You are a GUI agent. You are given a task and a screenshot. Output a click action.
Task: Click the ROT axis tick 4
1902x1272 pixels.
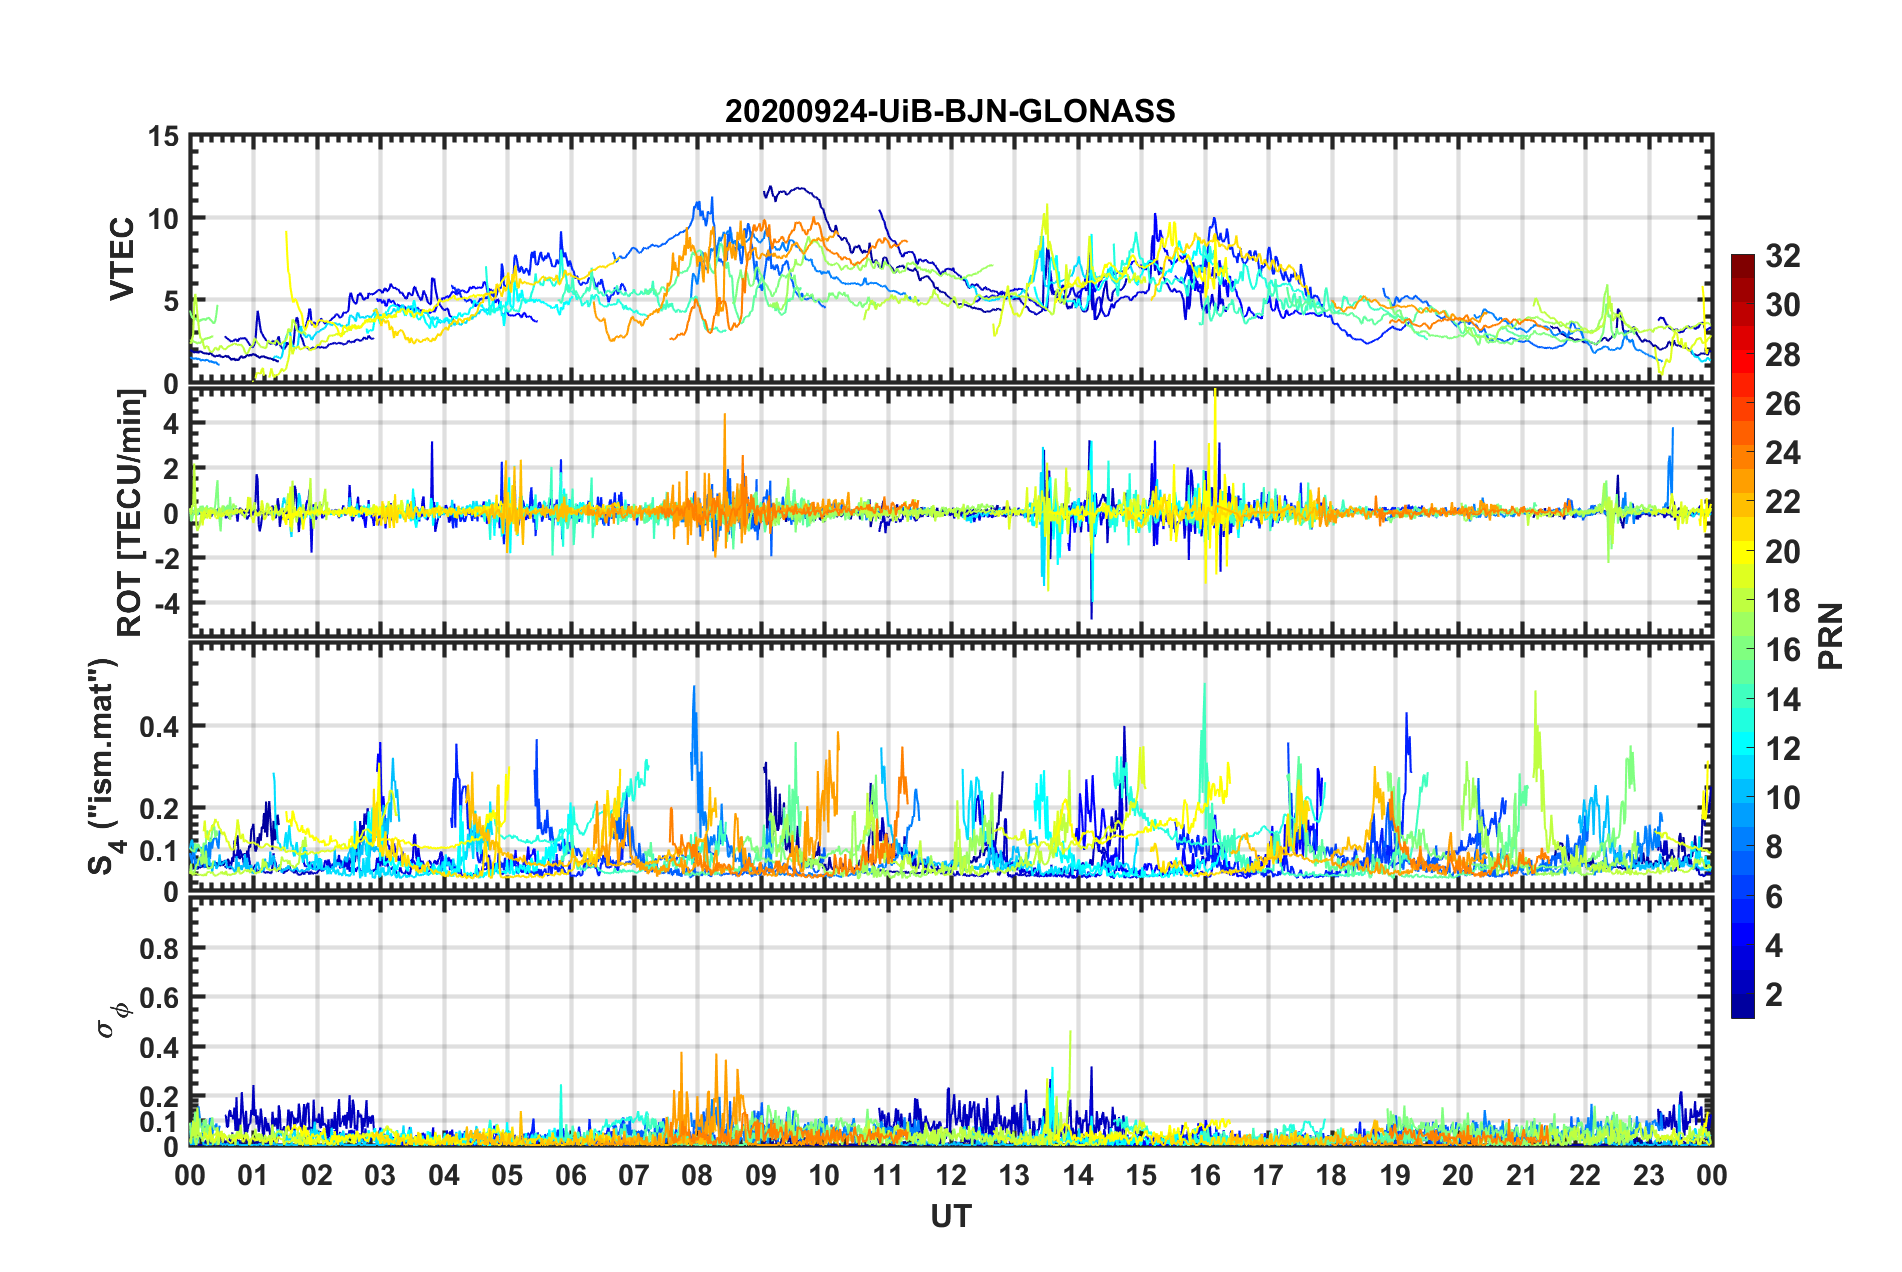[171, 423]
